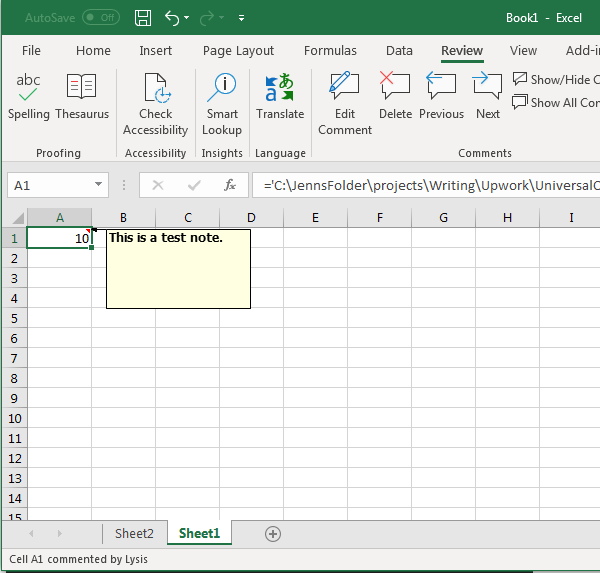
Task: Click the Select All corner triangle
Action: pyautogui.click(x=18, y=218)
